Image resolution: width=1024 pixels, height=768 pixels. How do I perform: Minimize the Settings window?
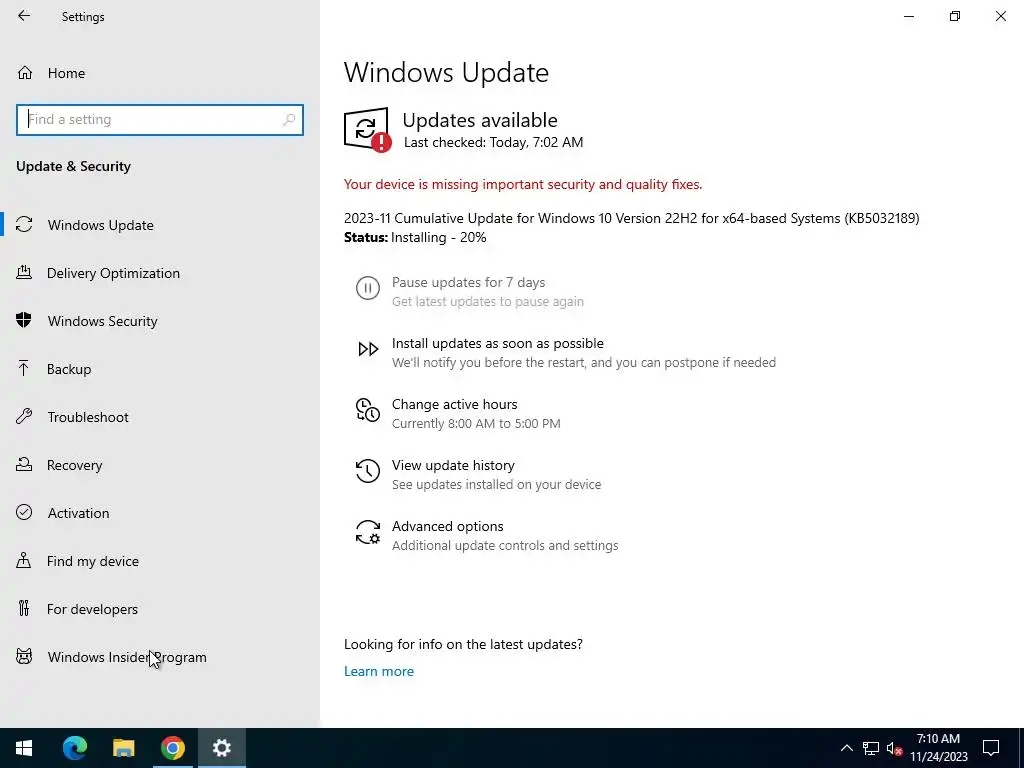coord(908,16)
